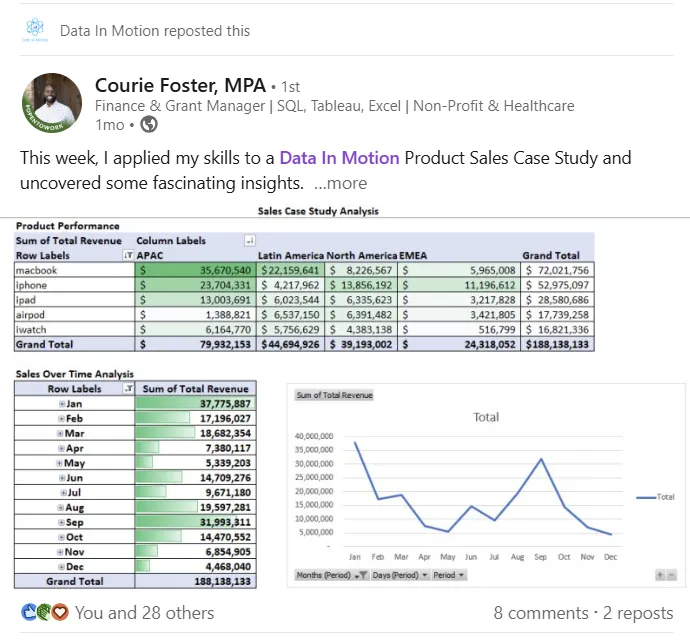Select the Sep revenue cell 31,993,311
690x640 pixels.
pyautogui.click(x=195, y=522)
